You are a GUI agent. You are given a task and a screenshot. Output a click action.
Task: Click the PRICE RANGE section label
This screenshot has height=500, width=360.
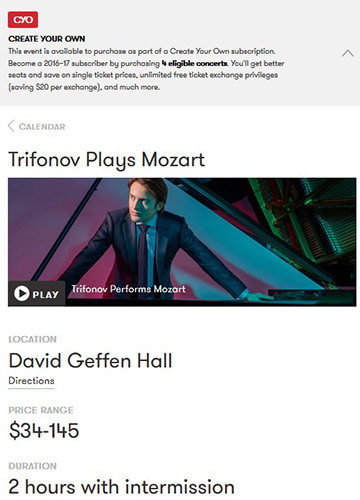click(x=41, y=410)
